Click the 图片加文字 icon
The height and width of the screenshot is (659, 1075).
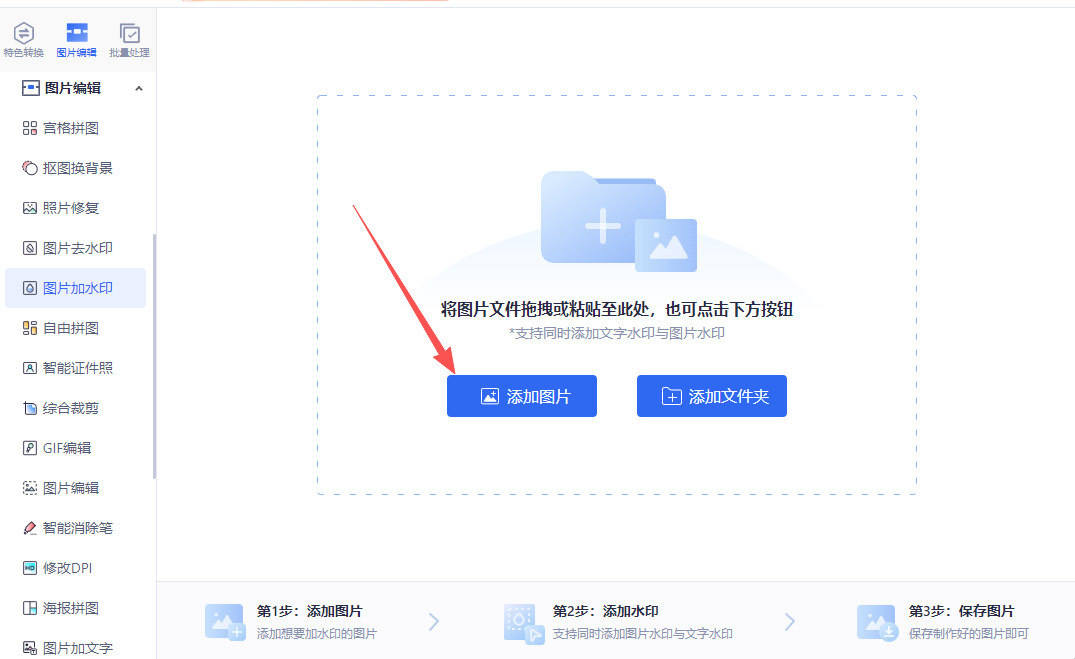coord(29,648)
